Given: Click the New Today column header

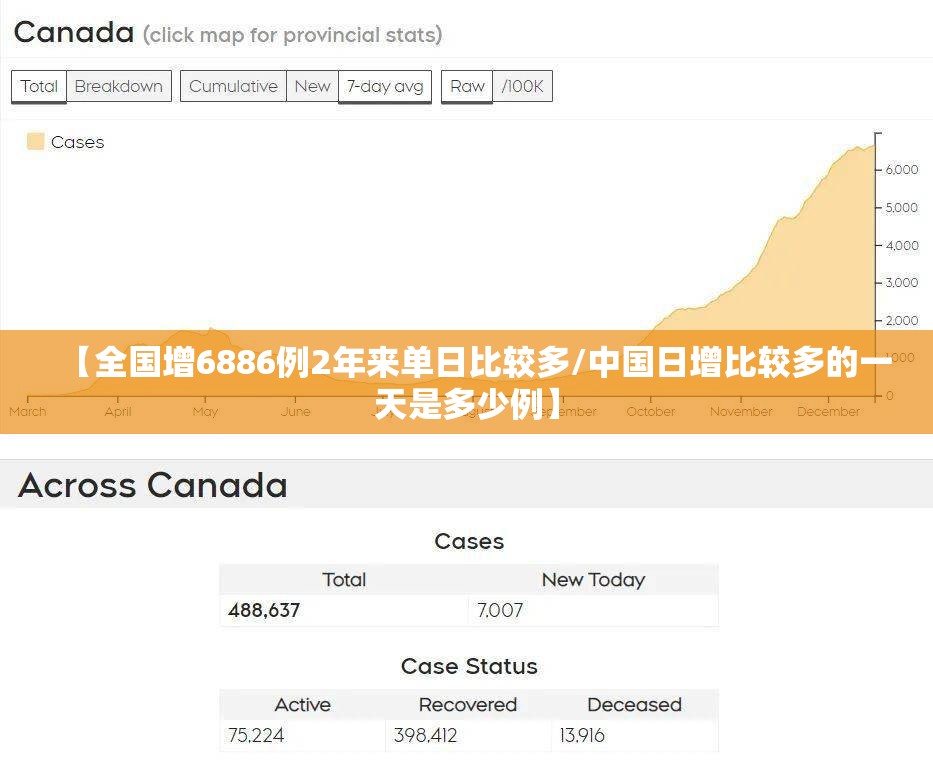Looking at the screenshot, I should pyautogui.click(x=593, y=580).
